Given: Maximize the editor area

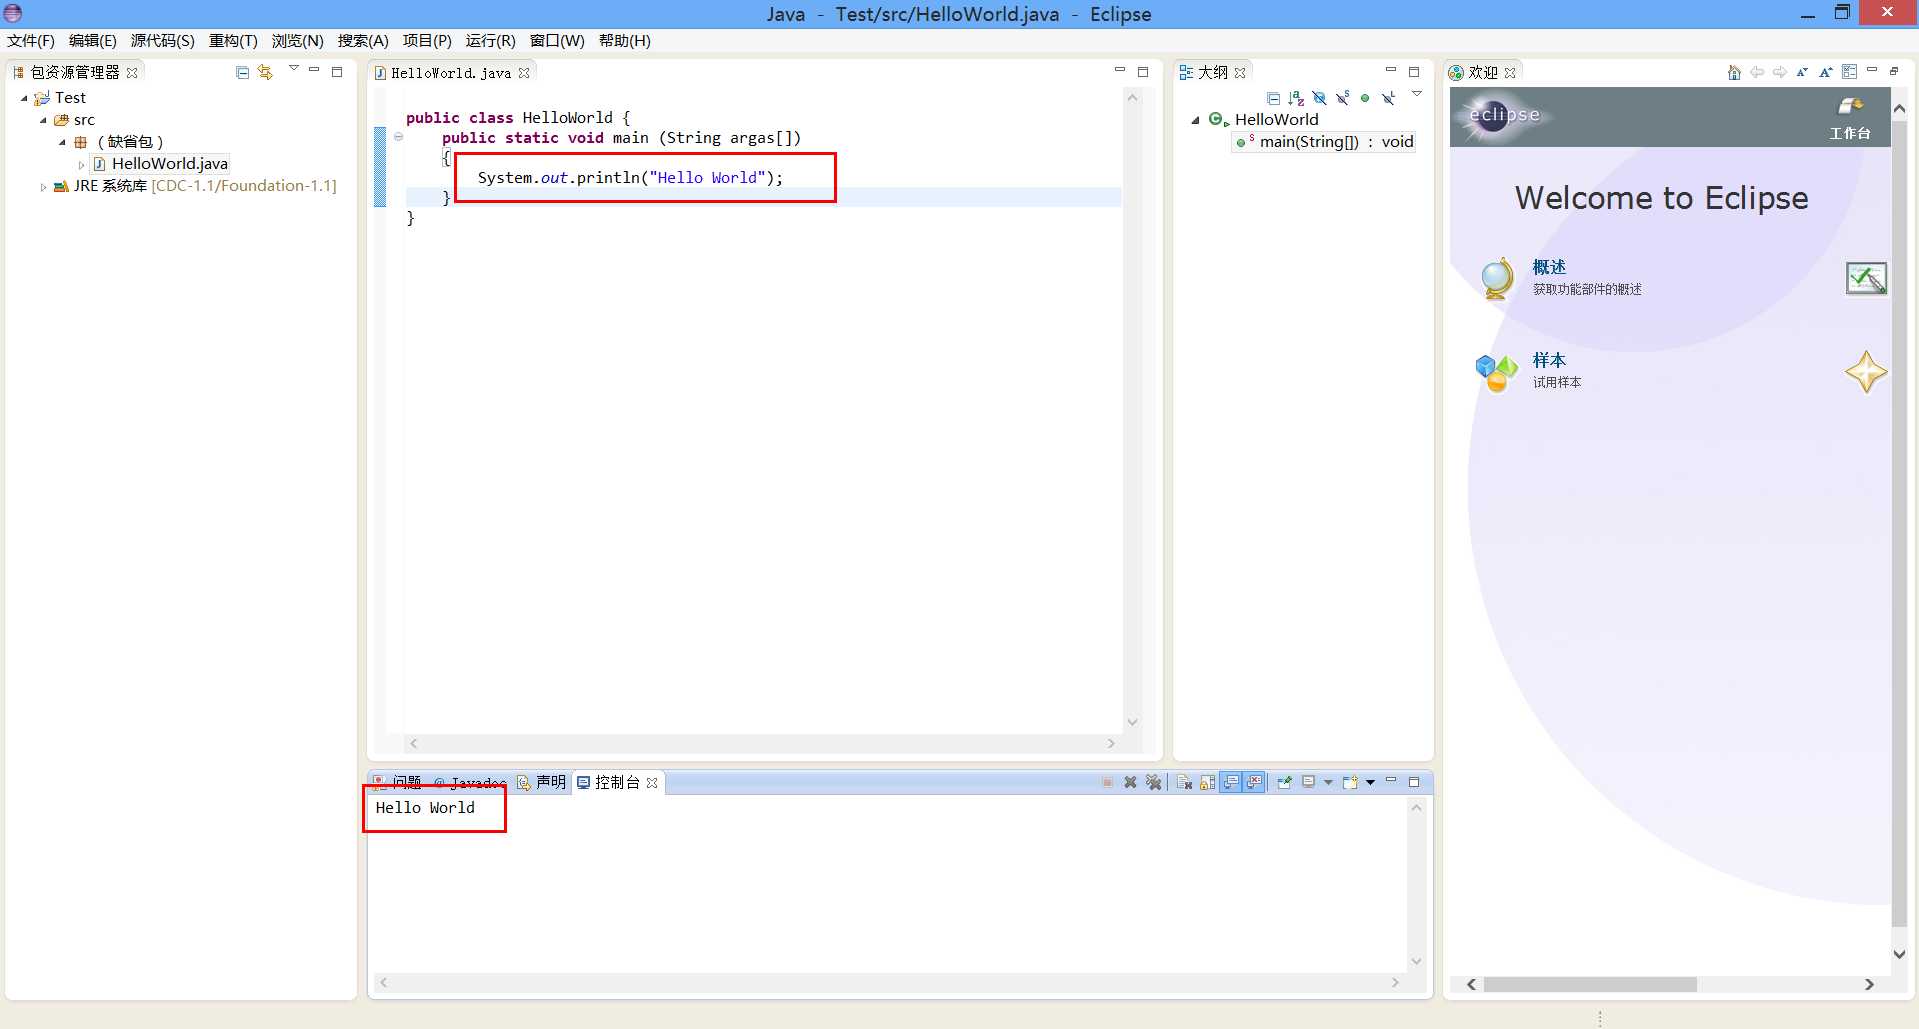Looking at the screenshot, I should click(x=1143, y=72).
